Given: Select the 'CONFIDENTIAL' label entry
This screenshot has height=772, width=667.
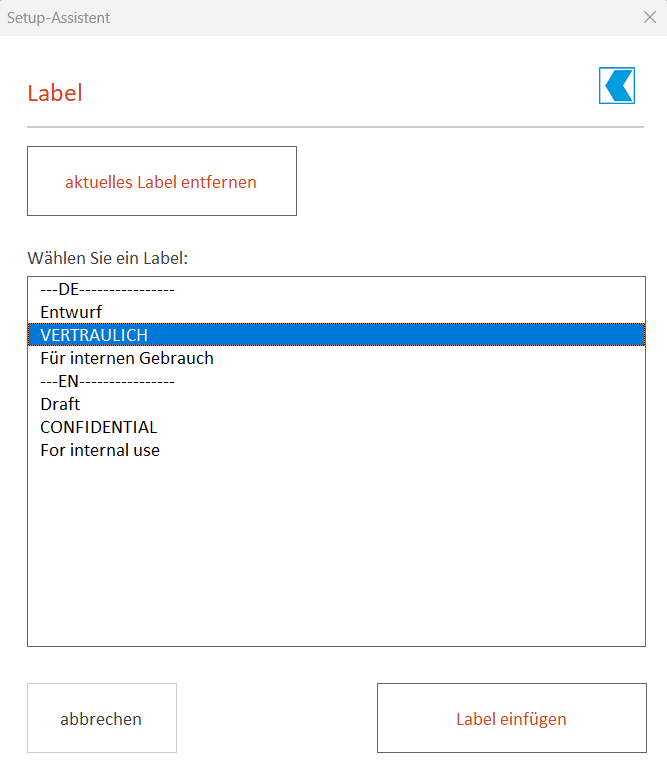Looking at the screenshot, I should point(336,427).
